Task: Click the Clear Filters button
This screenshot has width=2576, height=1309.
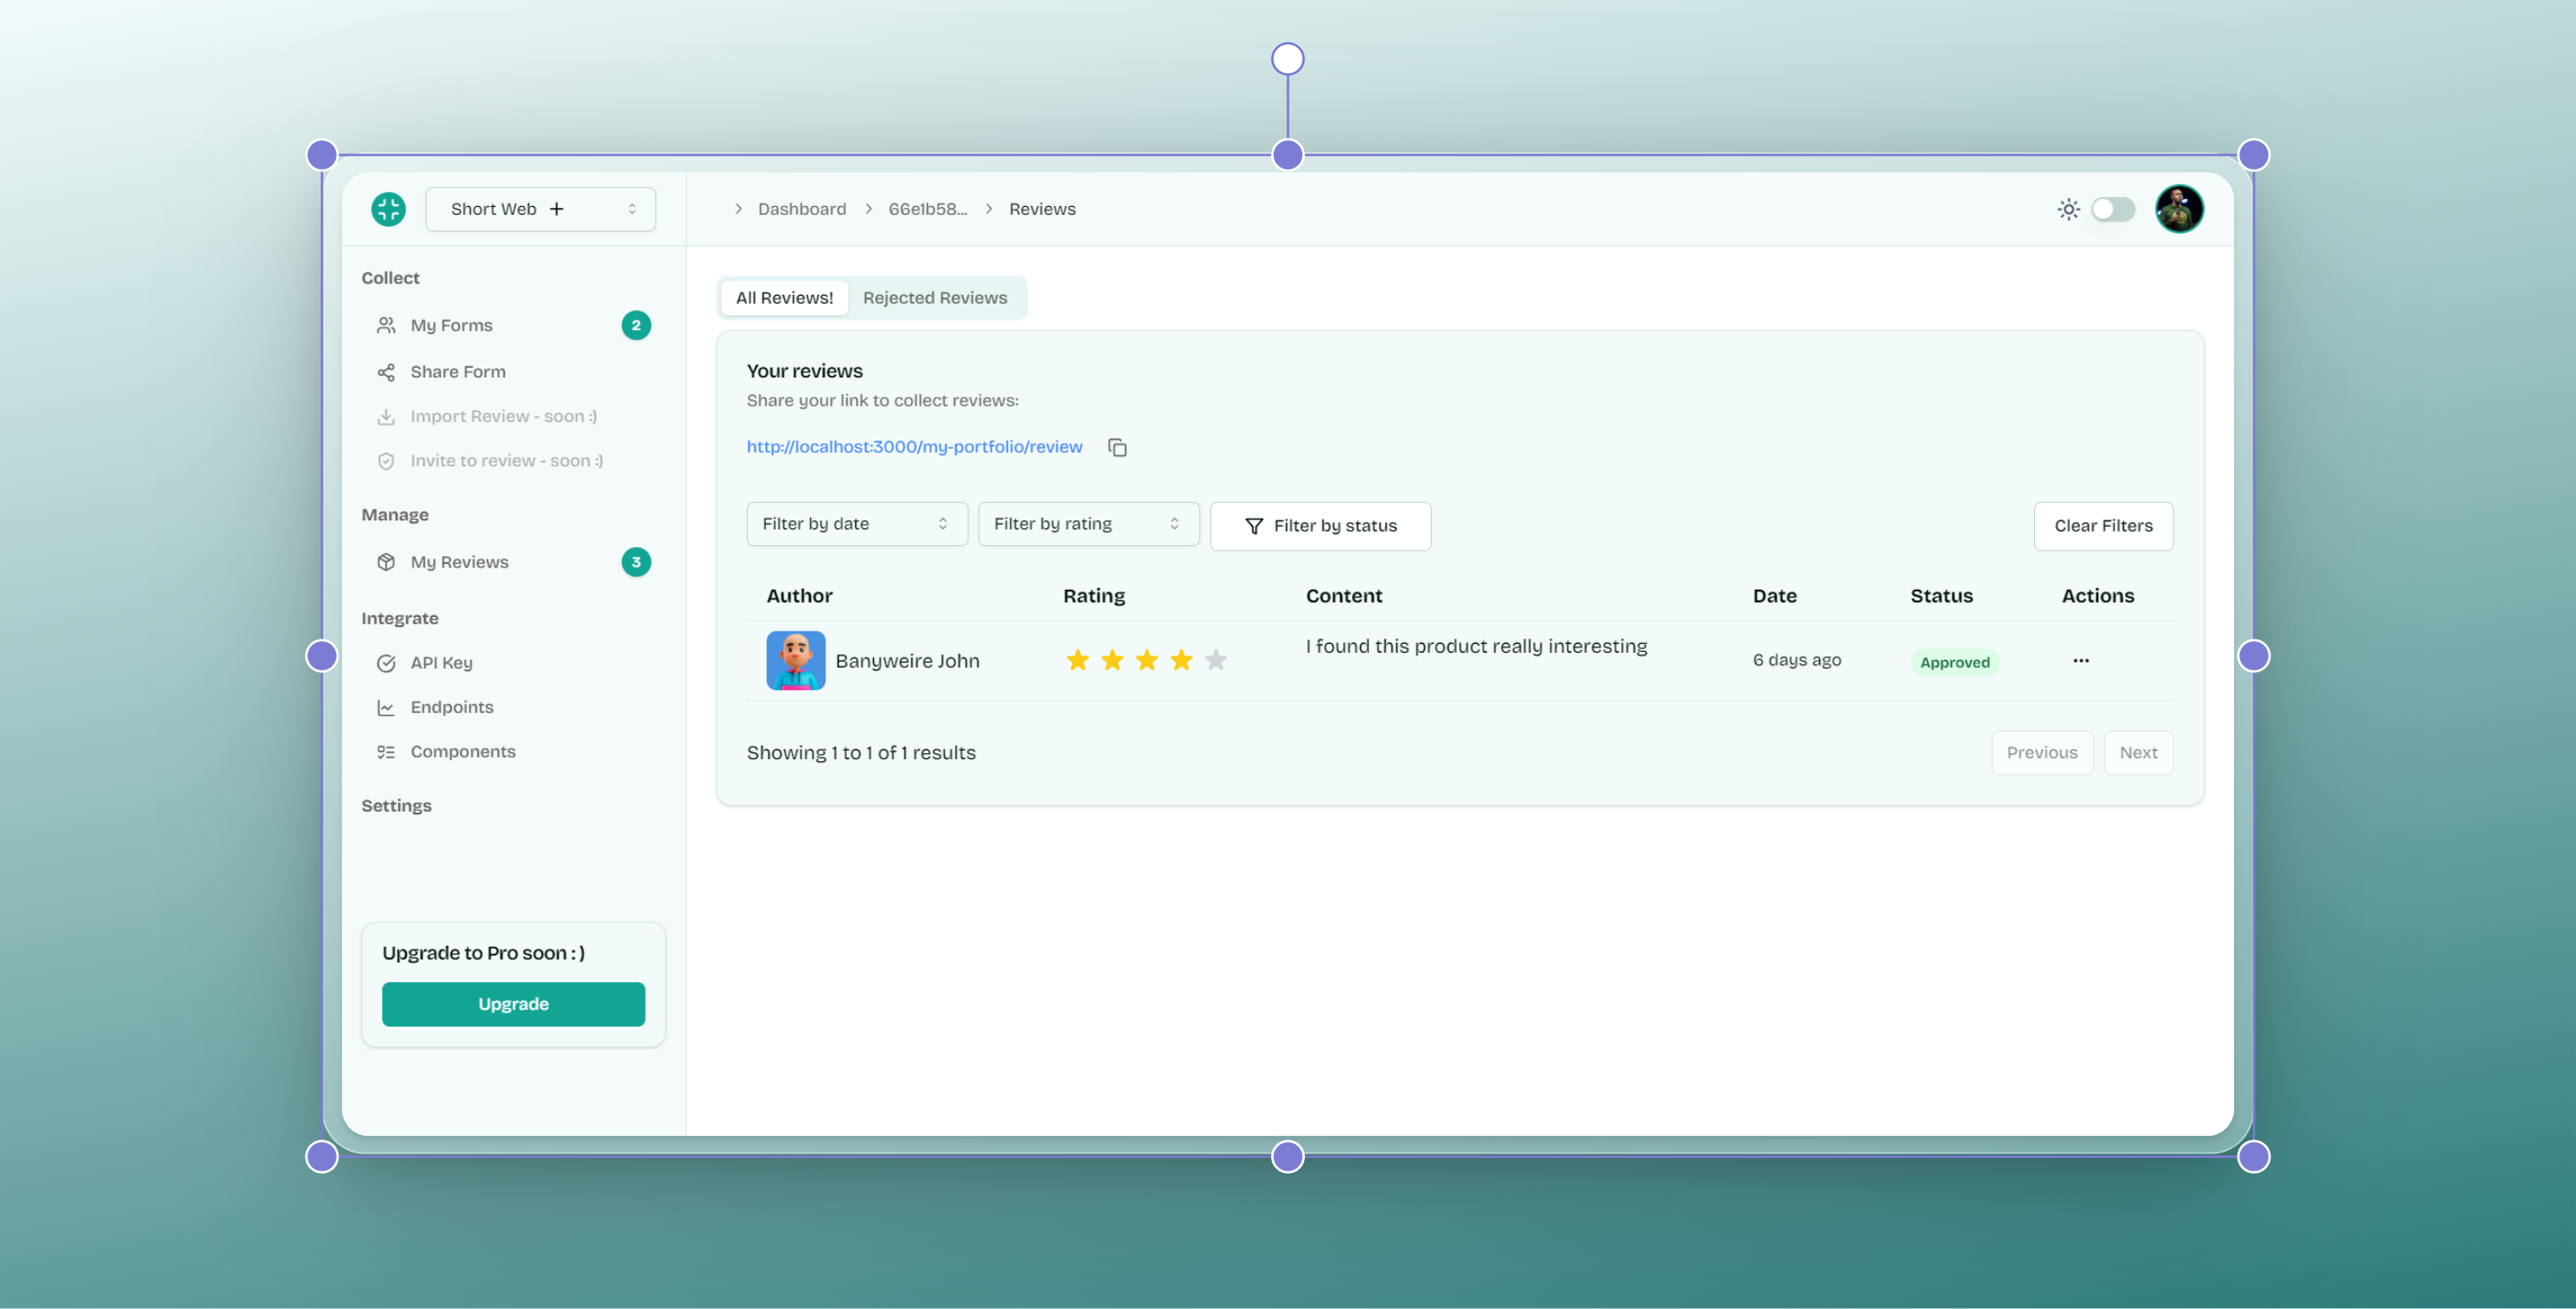Action: [x=2103, y=526]
